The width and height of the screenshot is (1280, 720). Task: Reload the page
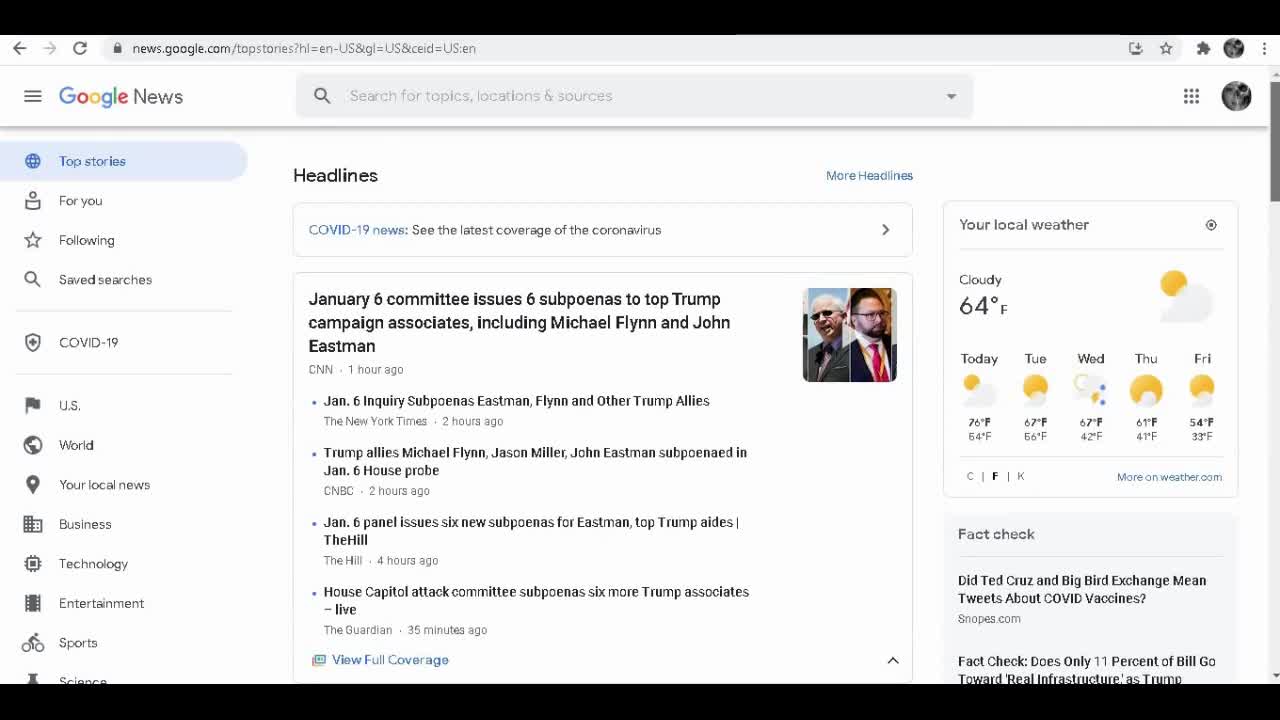pos(80,48)
